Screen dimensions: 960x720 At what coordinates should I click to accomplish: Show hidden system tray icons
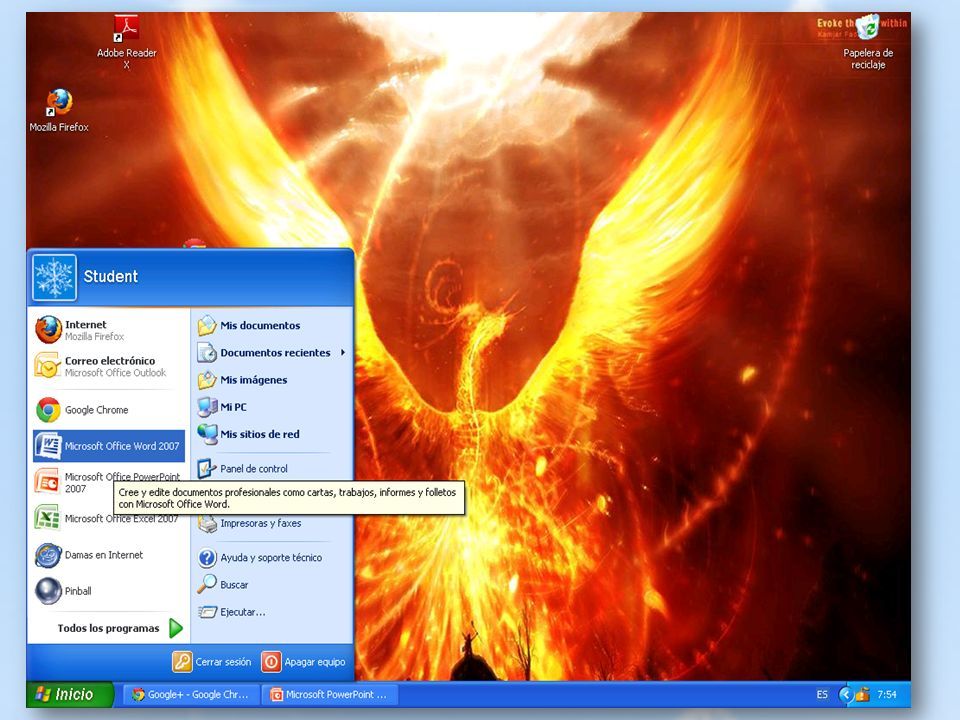(x=846, y=694)
